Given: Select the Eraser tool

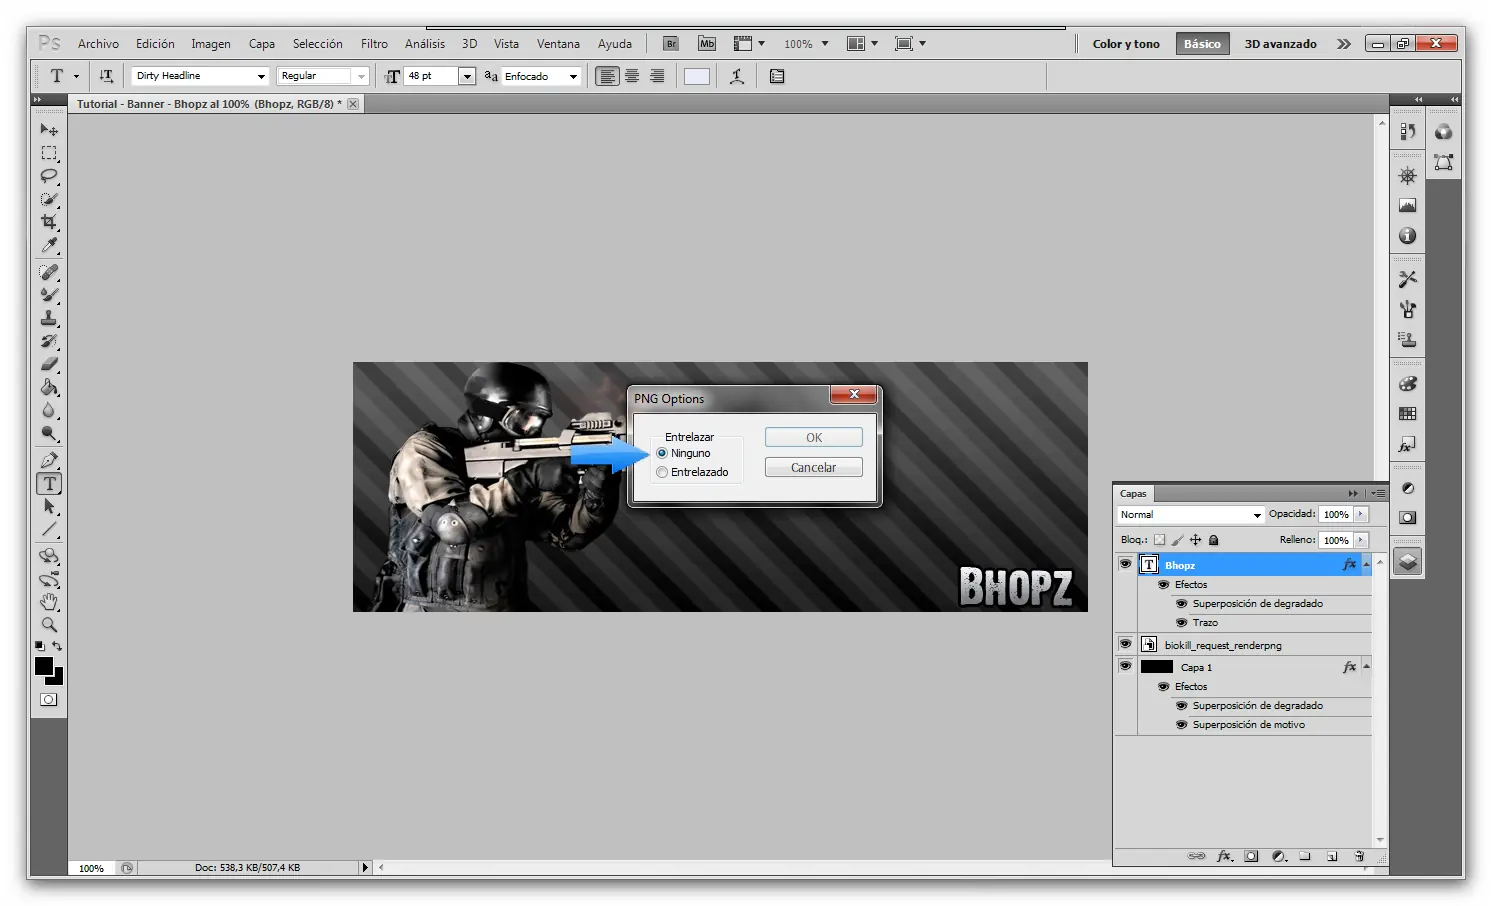Looking at the screenshot, I should click(49, 364).
